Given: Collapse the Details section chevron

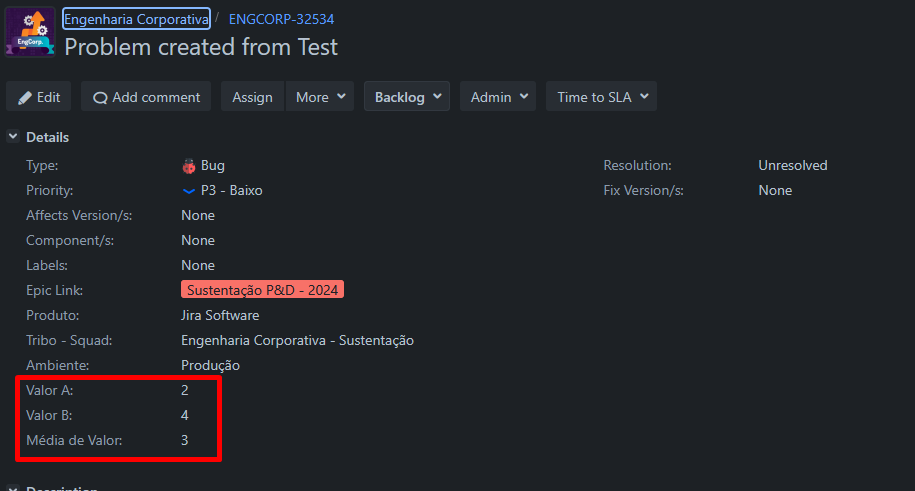Looking at the screenshot, I should 13,136.
